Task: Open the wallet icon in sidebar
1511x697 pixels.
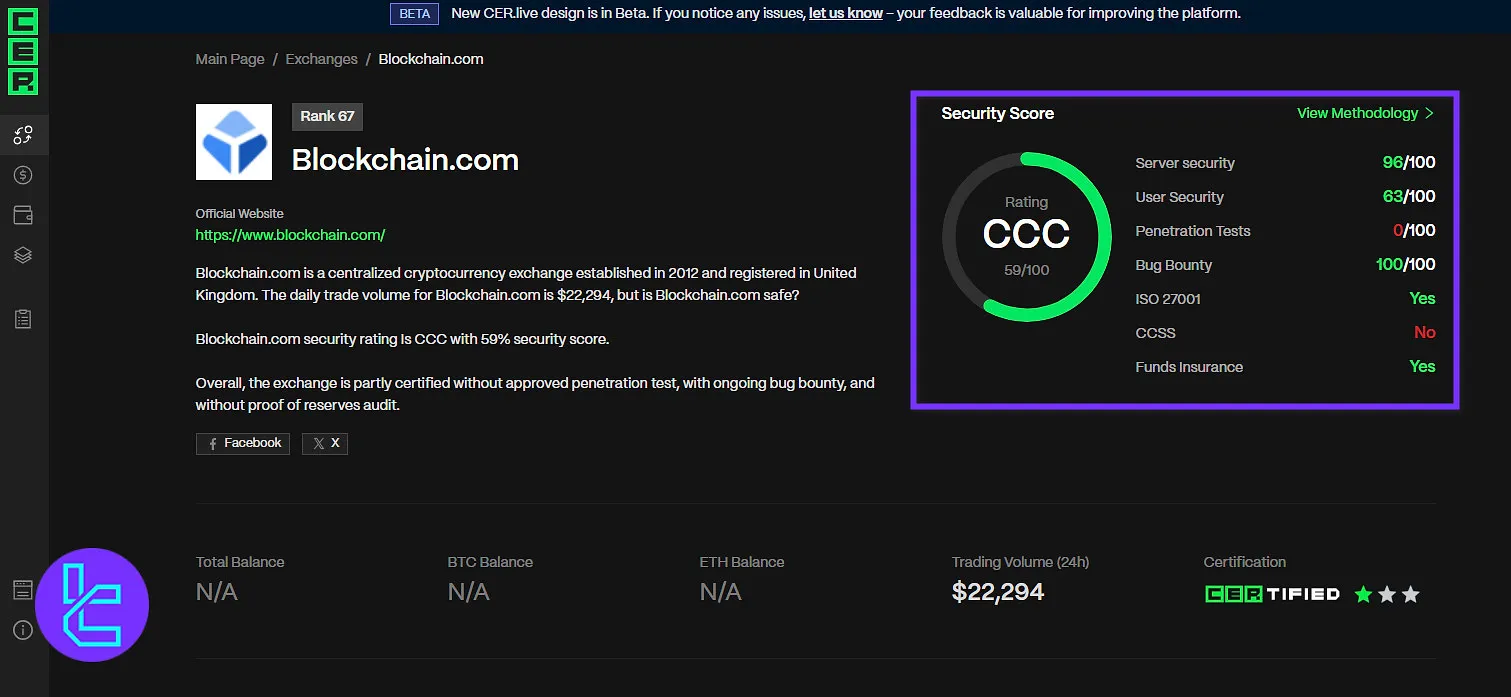Action: click(x=23, y=215)
